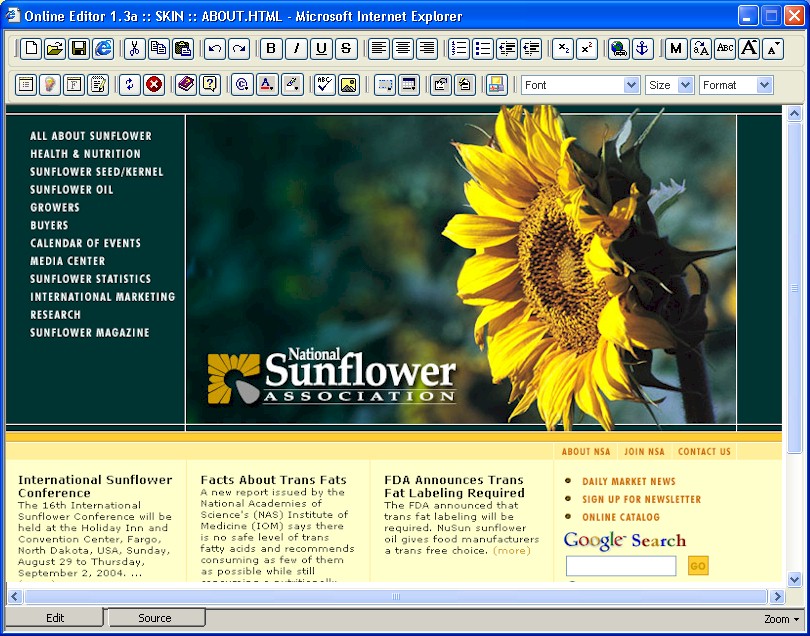This screenshot has width=810, height=636.
Task: Open Sunflower Oil nav item
Action: click(x=71, y=190)
